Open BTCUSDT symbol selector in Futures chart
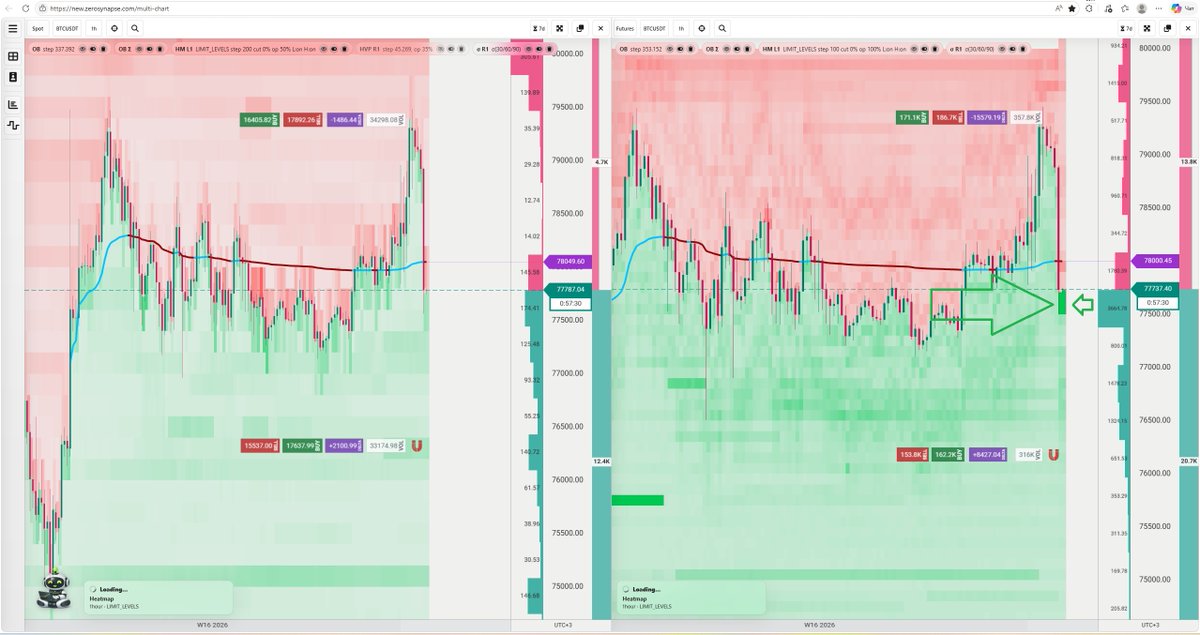 655,29
